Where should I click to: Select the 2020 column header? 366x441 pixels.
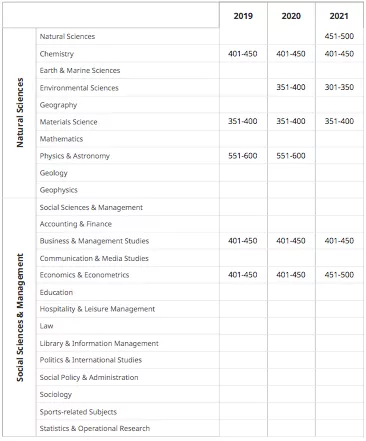point(291,16)
